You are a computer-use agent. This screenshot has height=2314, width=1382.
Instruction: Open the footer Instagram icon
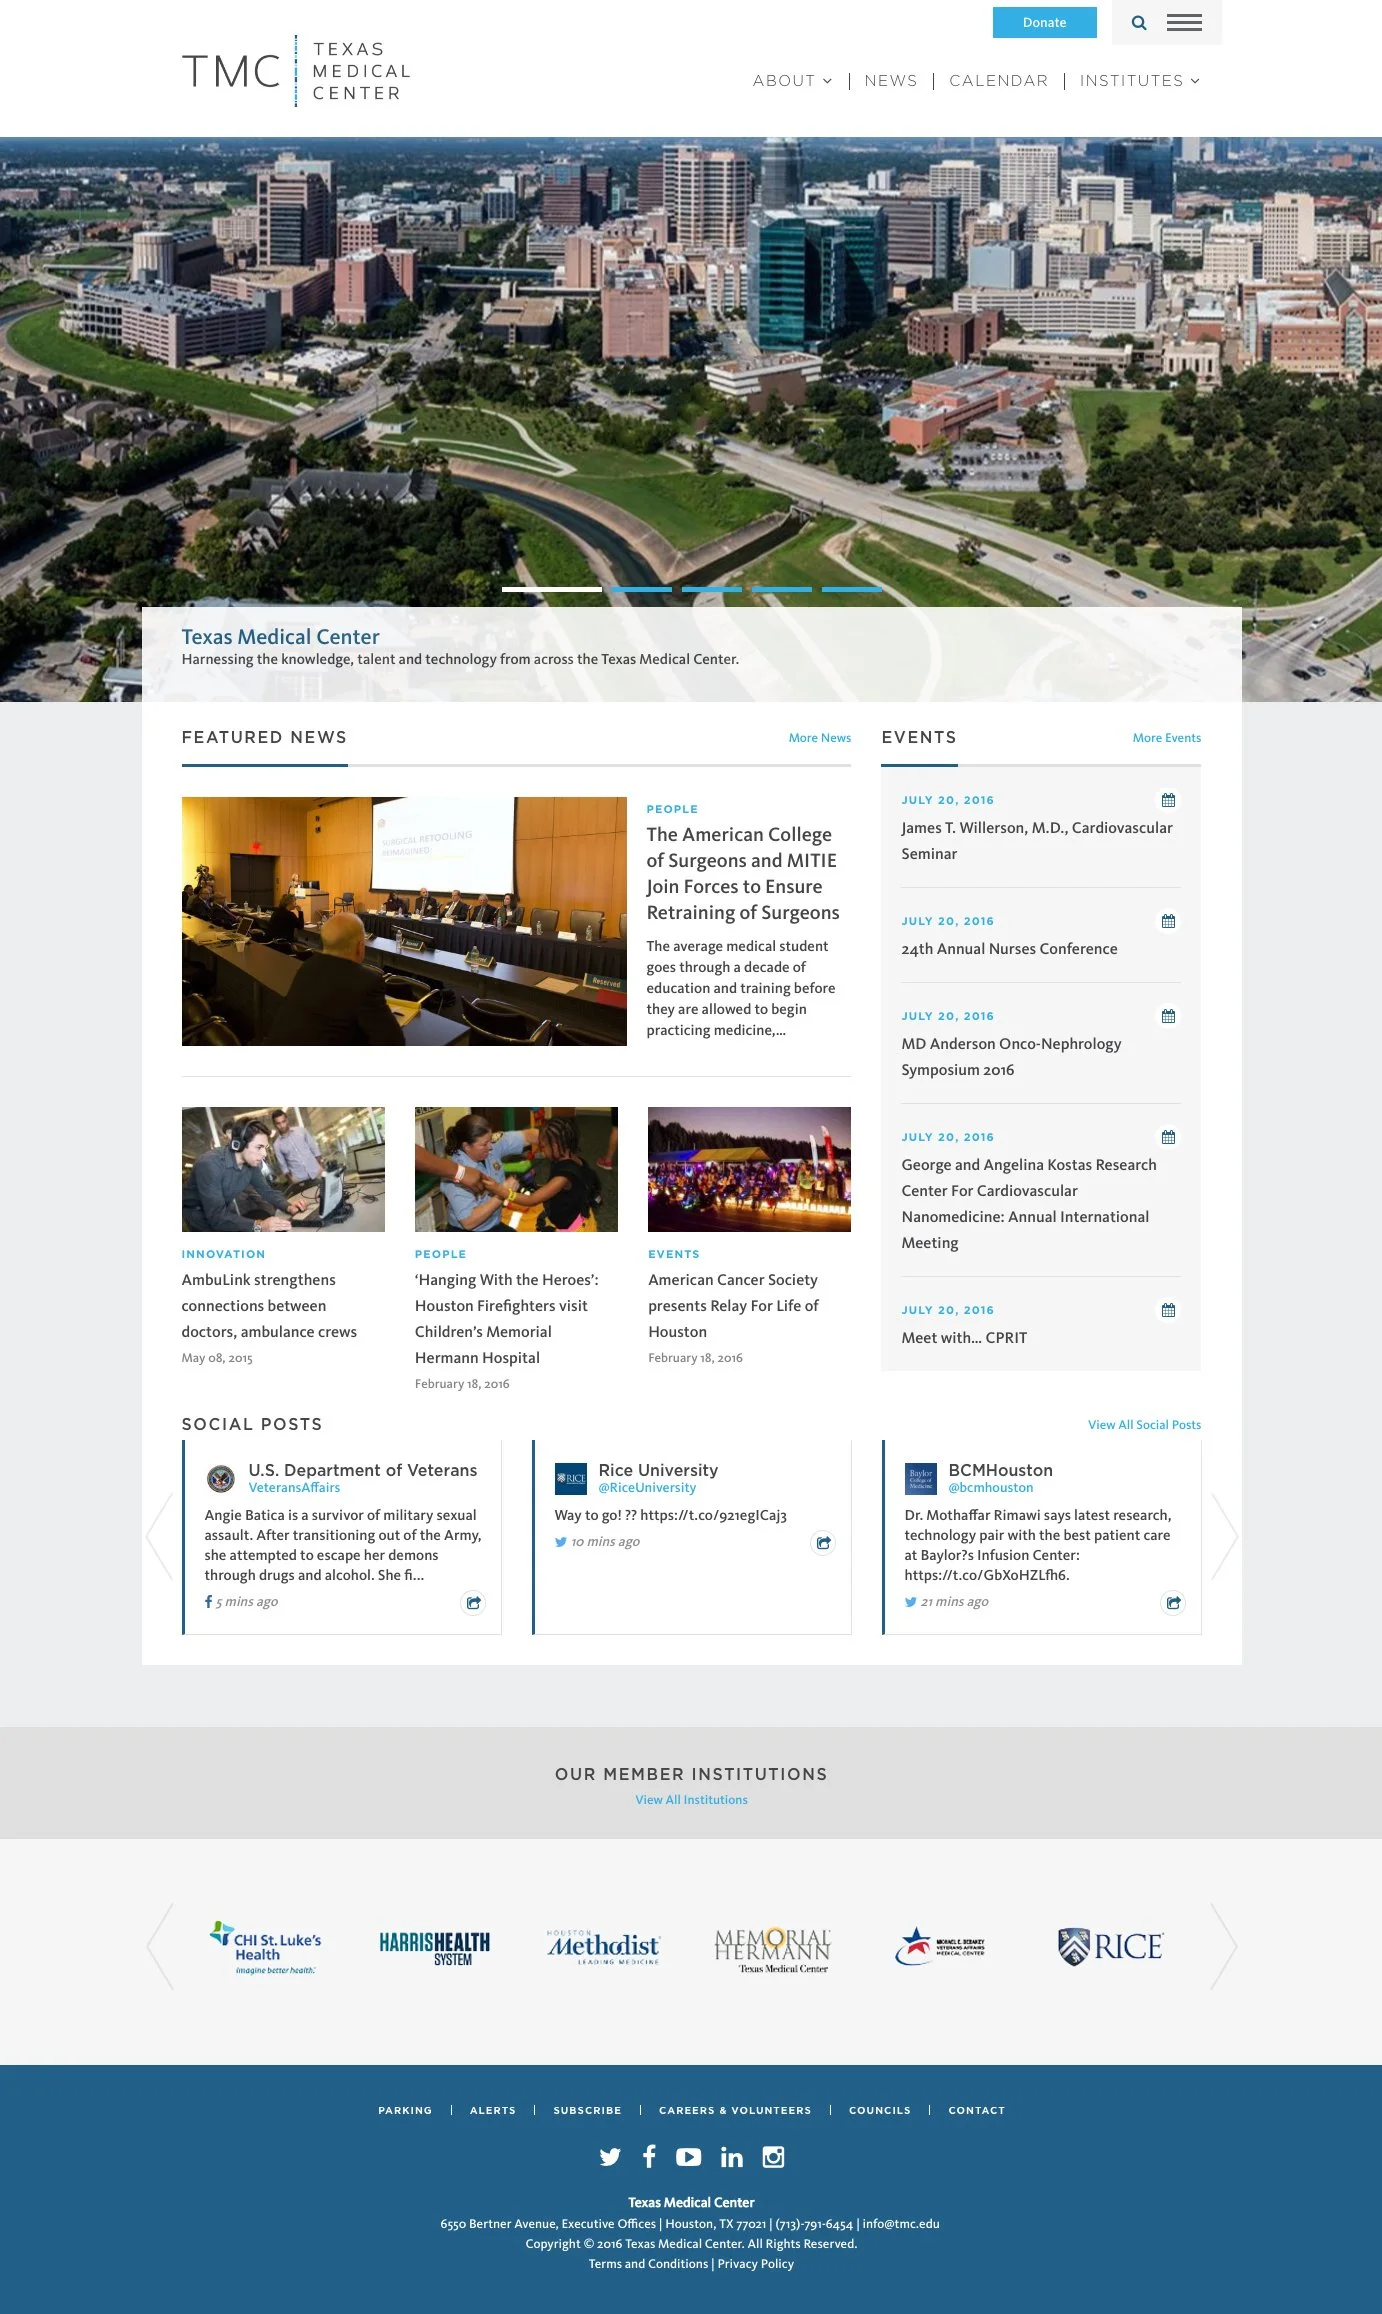click(773, 2157)
